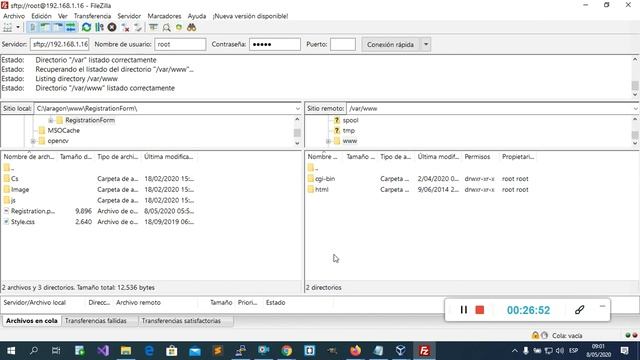Toggle directory comparison
The height and width of the screenshot is (360, 640).
pyautogui.click(x=166, y=27)
